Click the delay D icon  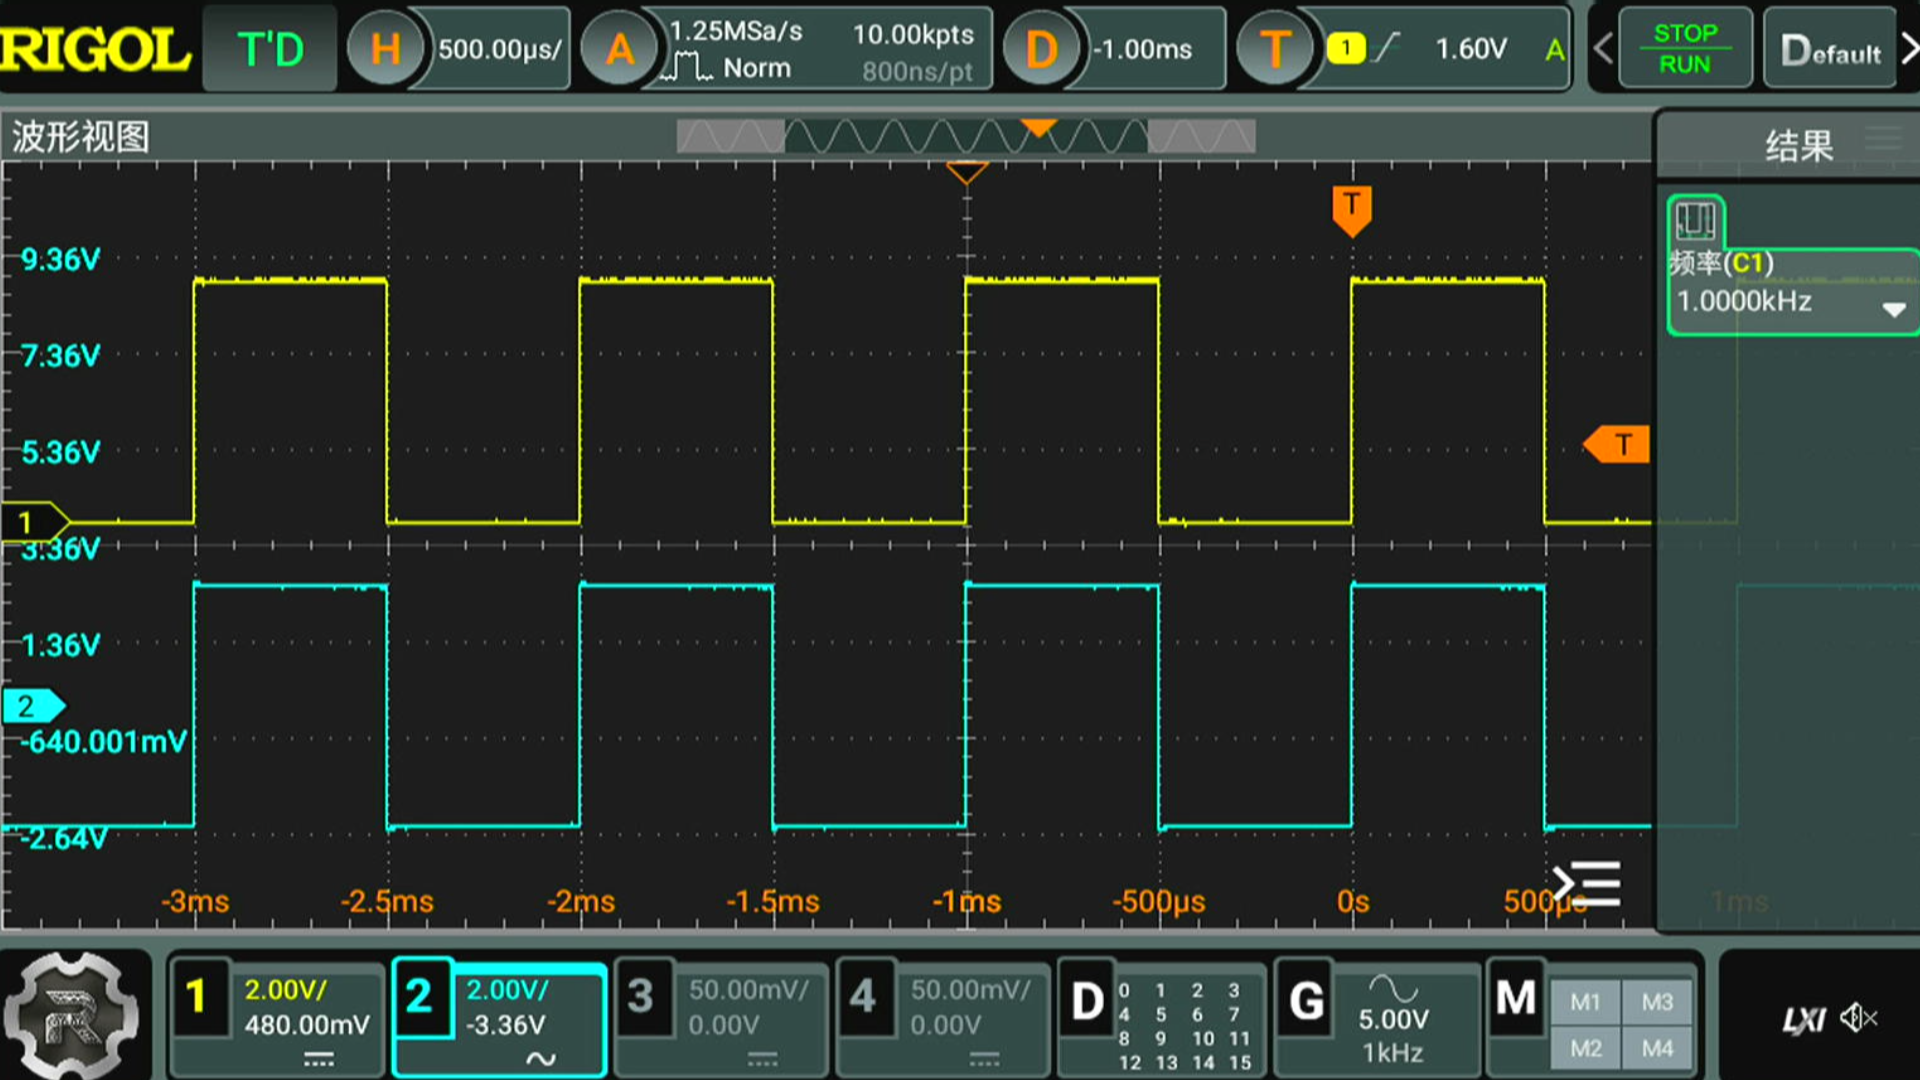click(x=1041, y=49)
